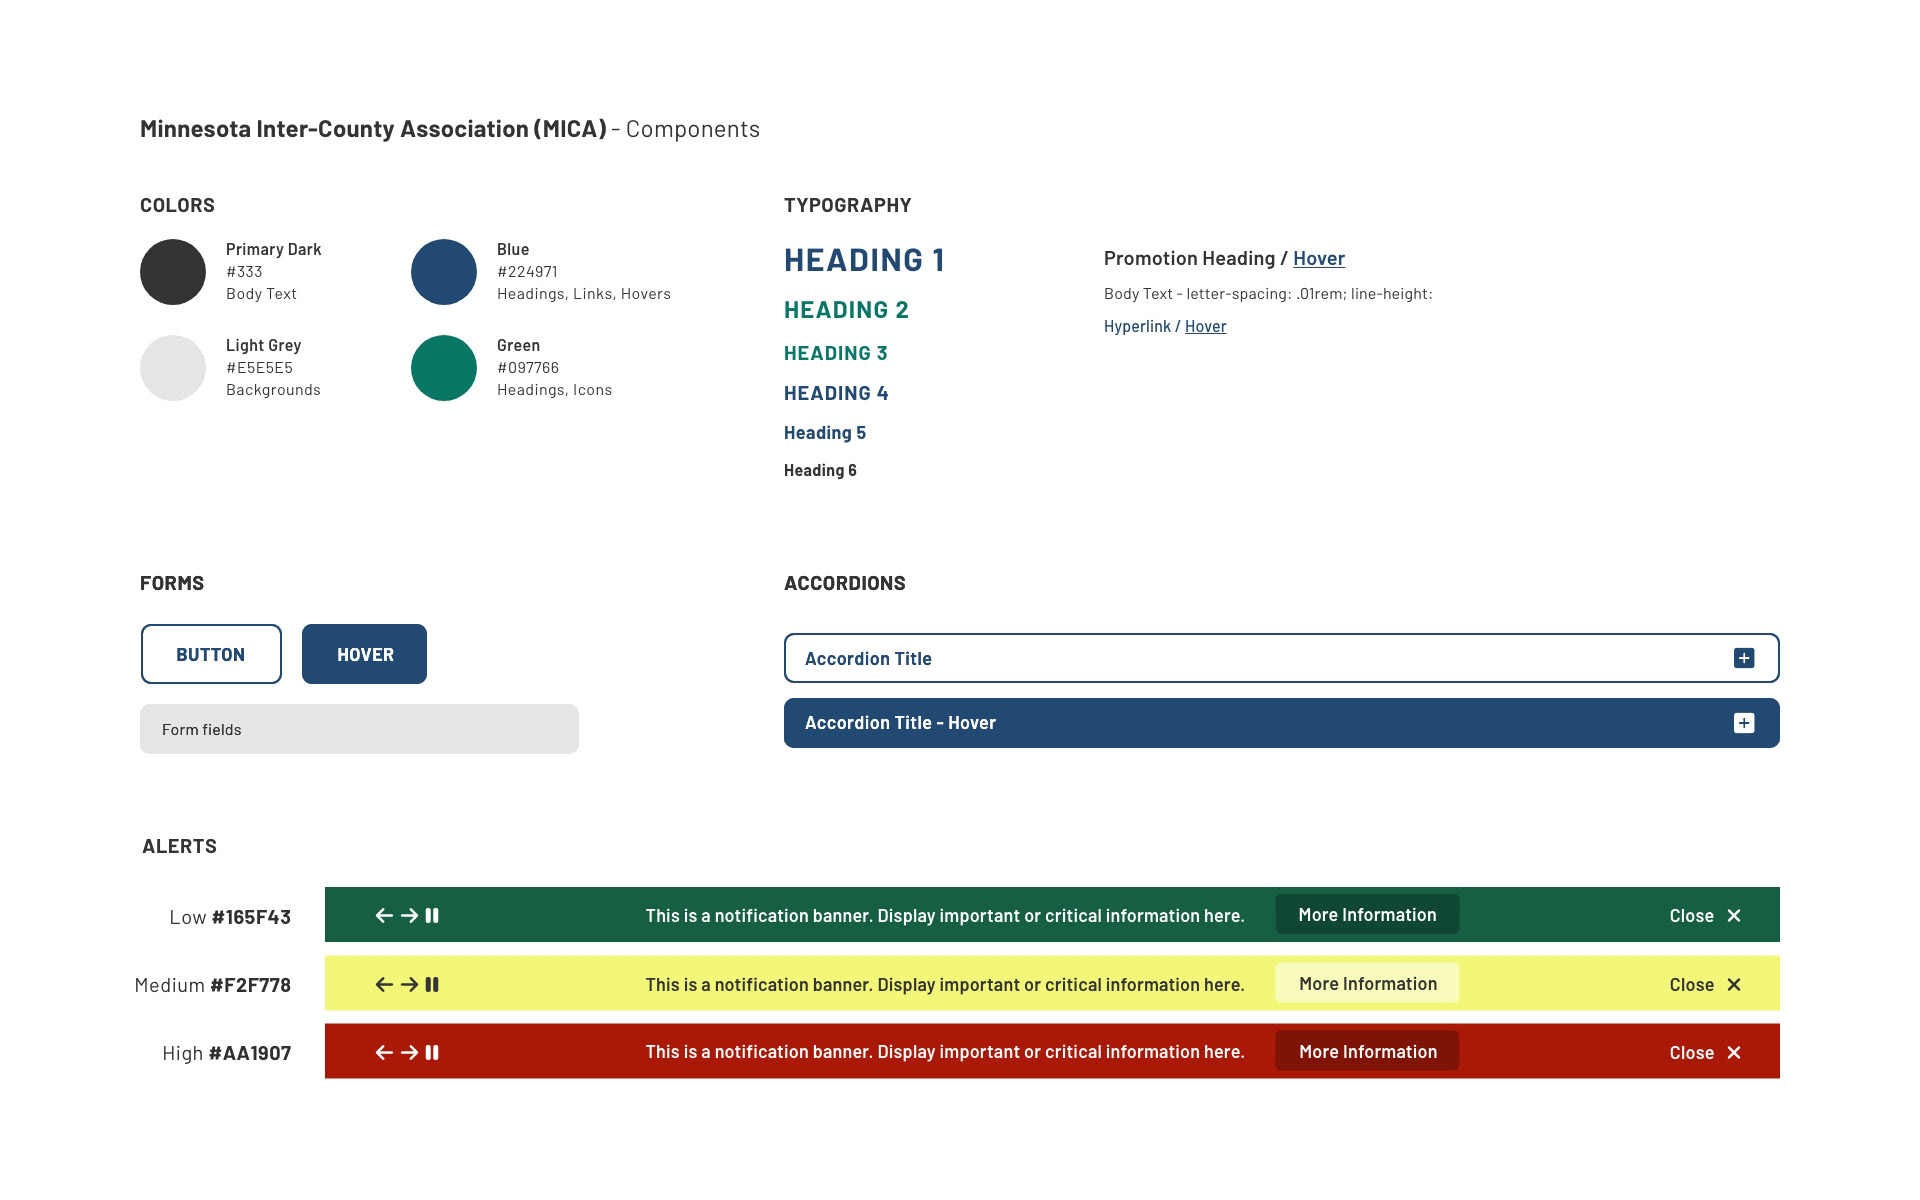Click previous arrow in red High alert

pyautogui.click(x=384, y=1053)
